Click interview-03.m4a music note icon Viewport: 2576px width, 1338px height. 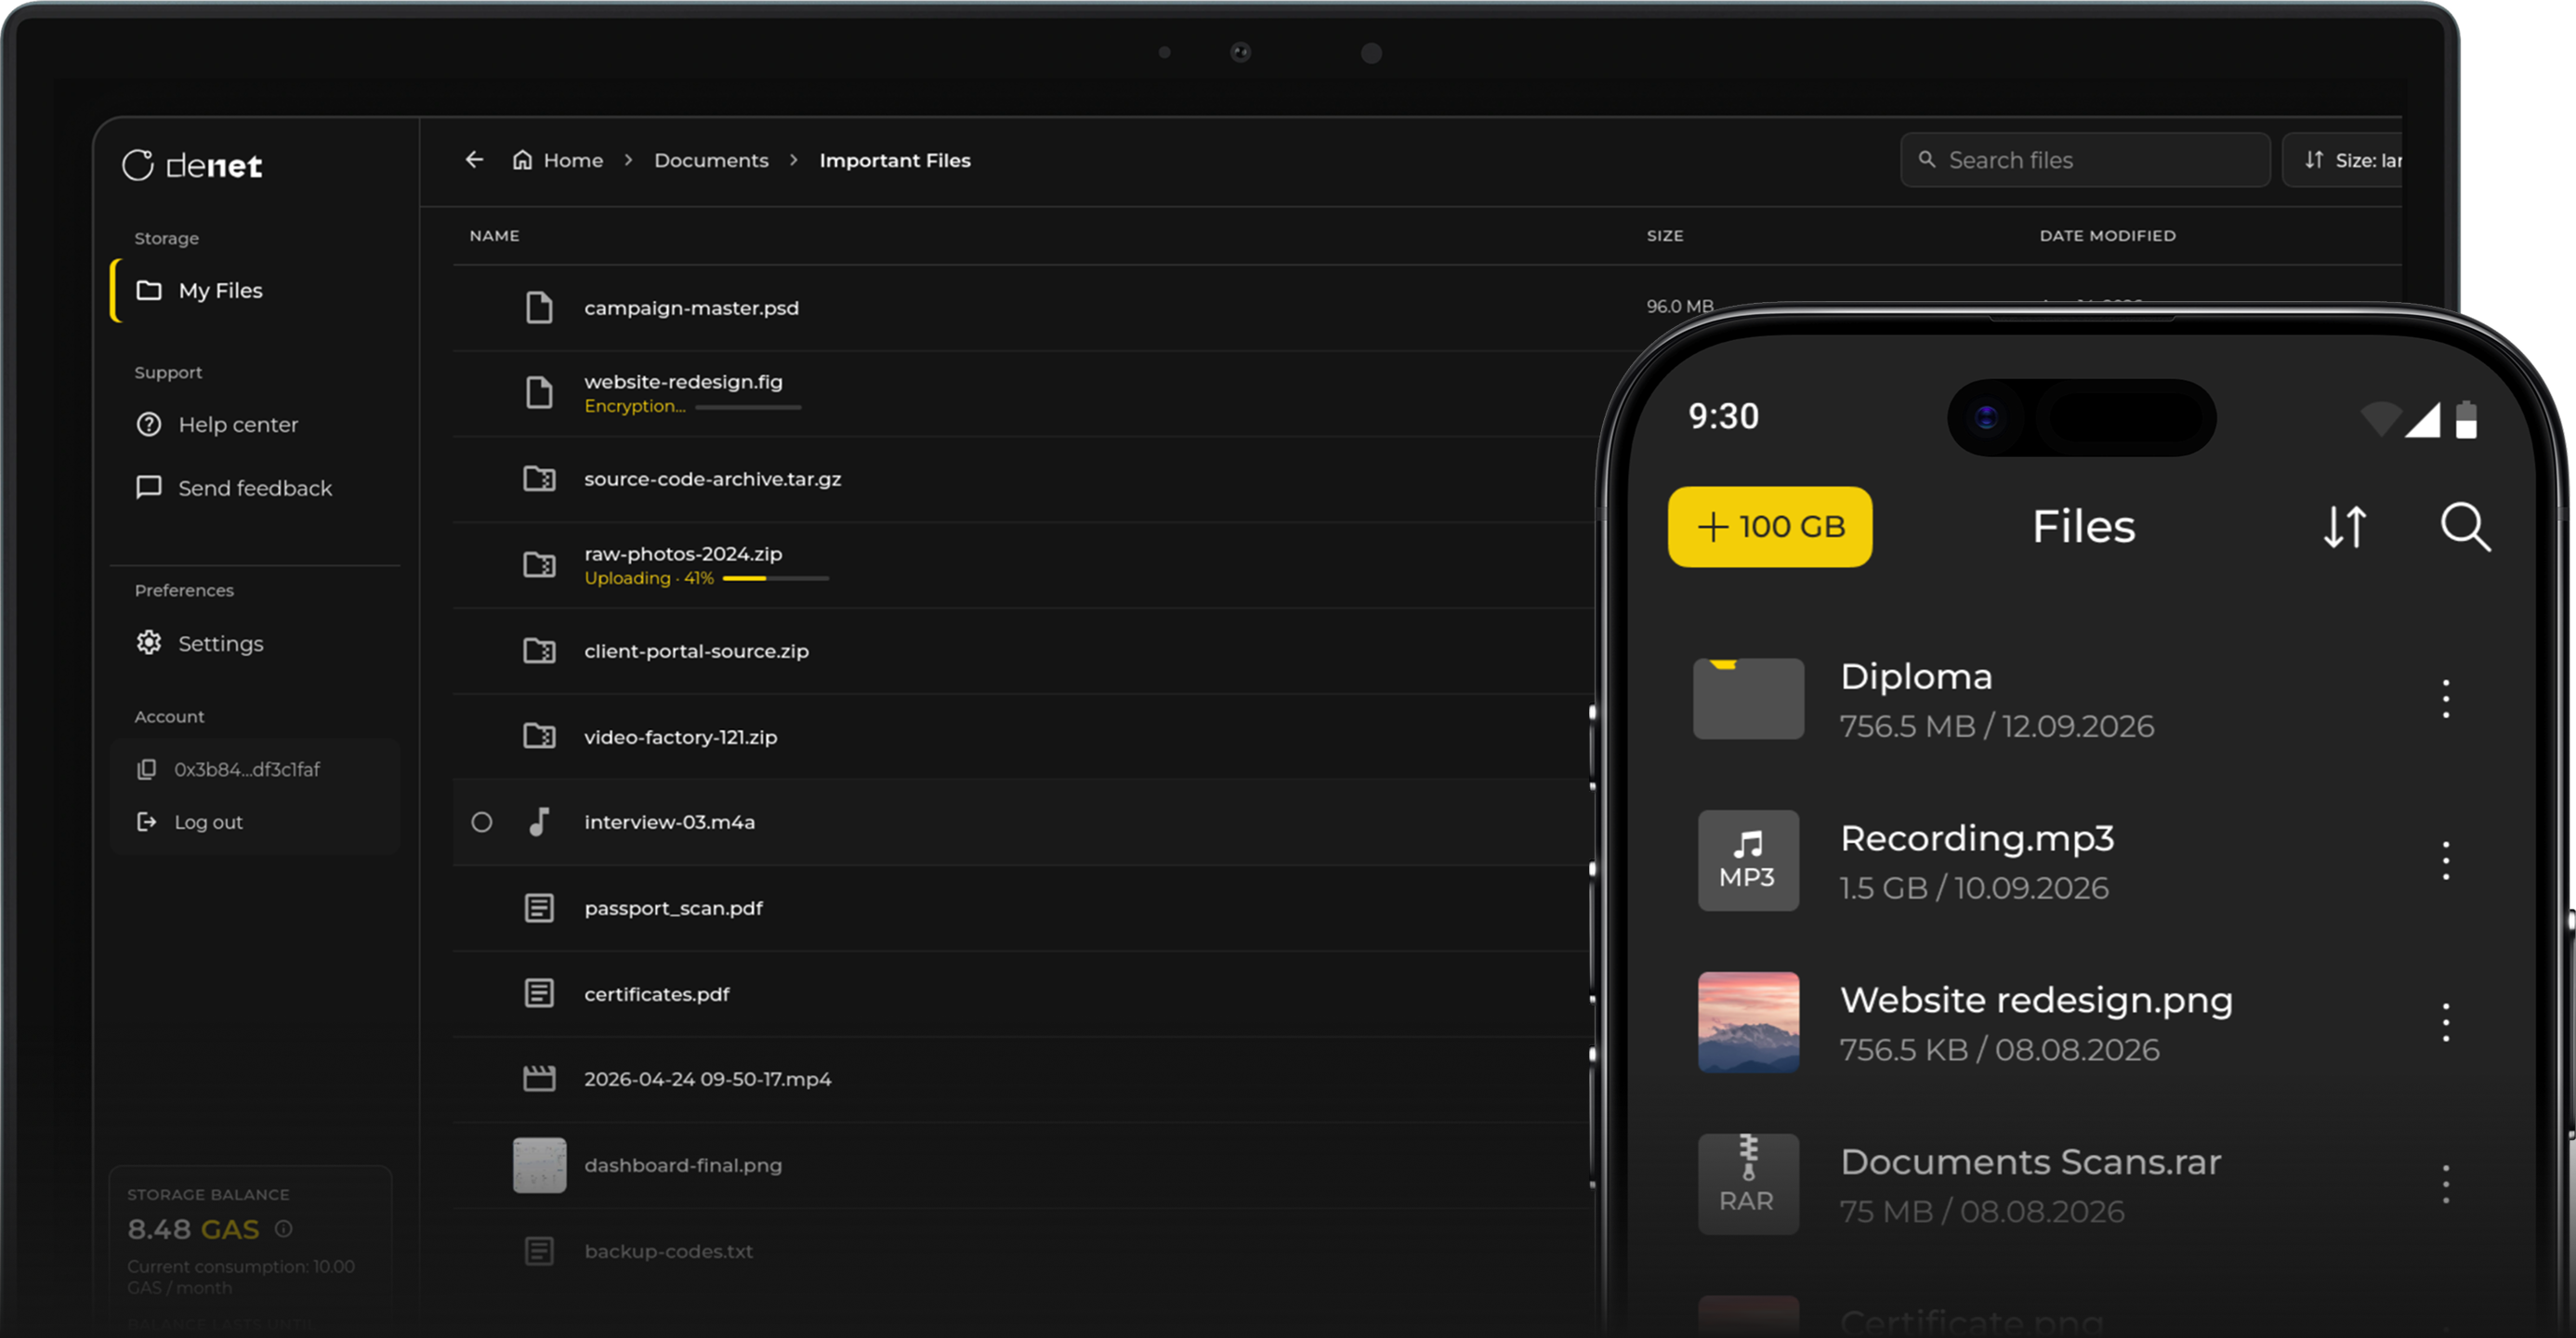tap(539, 822)
